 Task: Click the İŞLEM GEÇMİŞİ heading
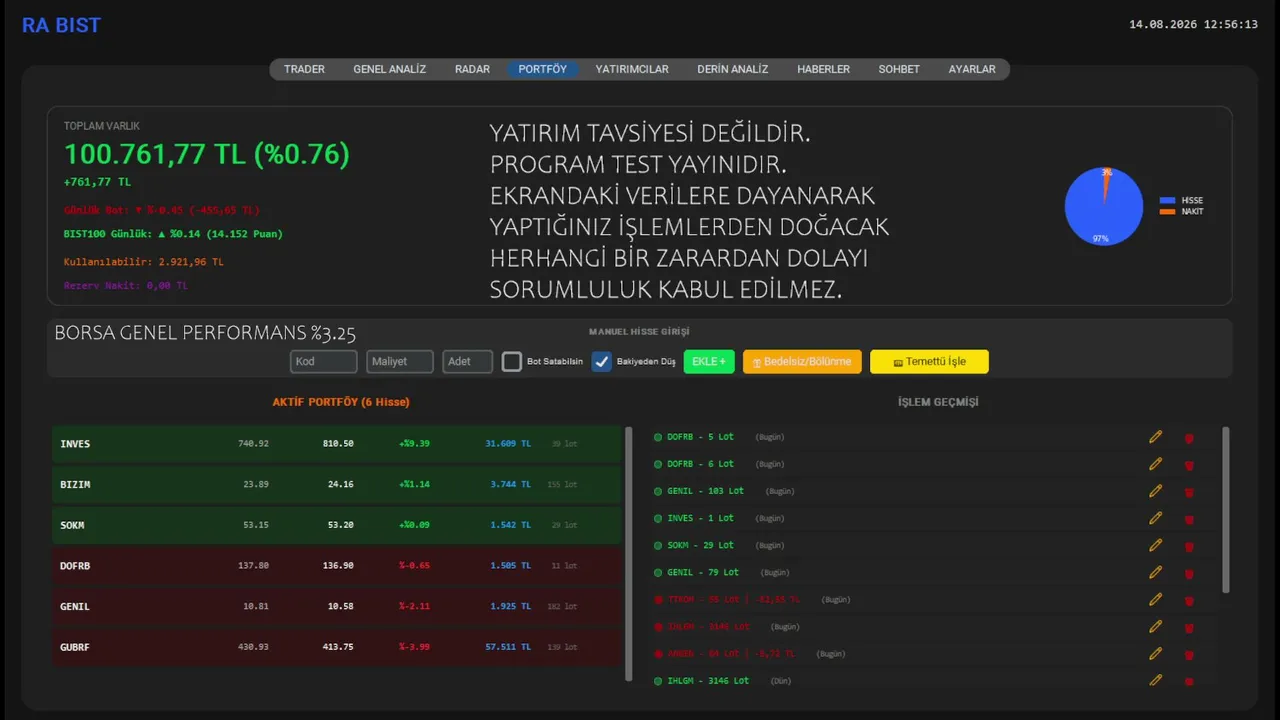click(938, 402)
